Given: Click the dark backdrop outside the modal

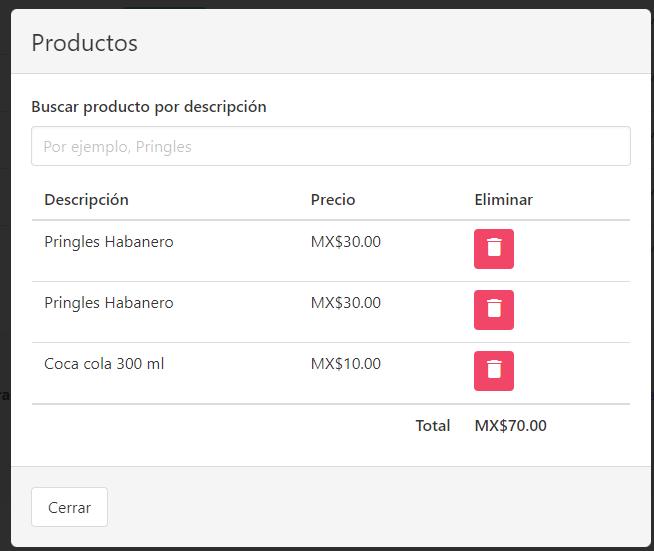Looking at the screenshot, I should click(x=5, y=300).
